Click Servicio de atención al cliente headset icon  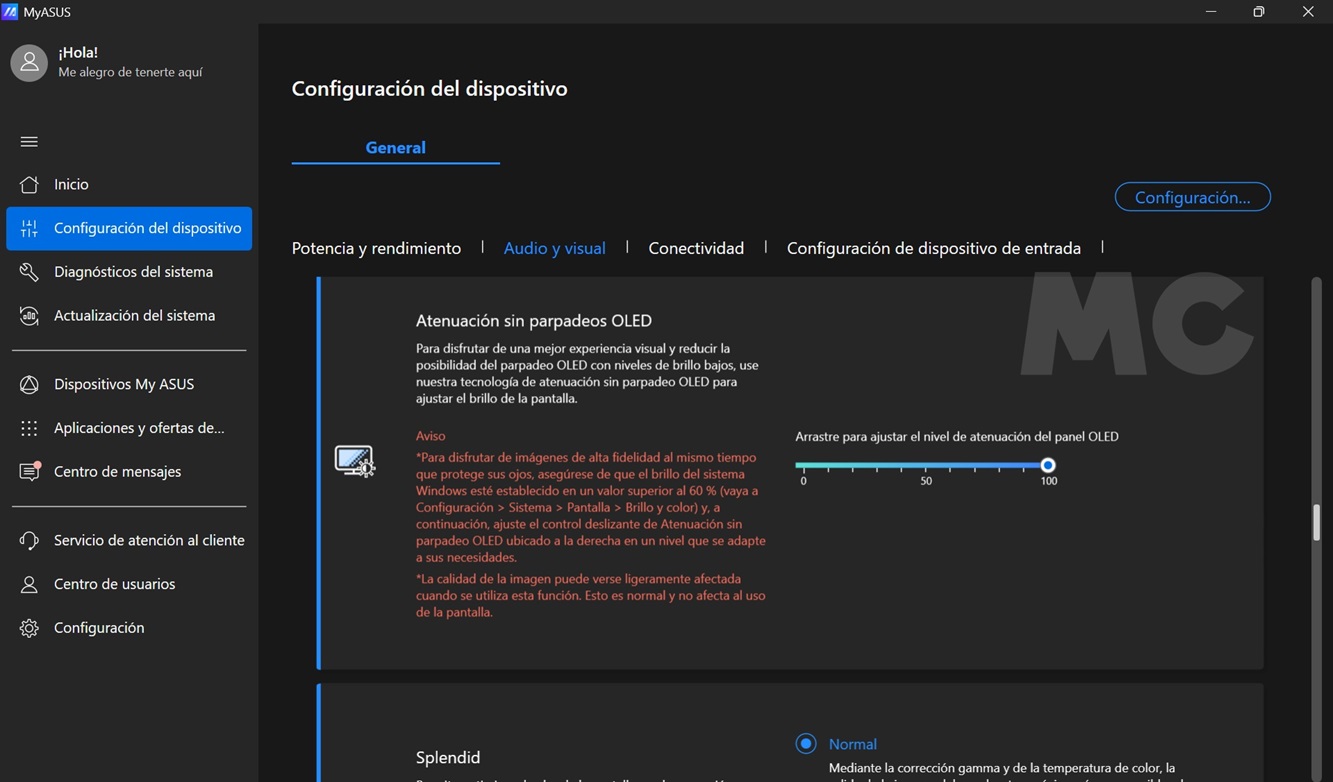point(29,541)
